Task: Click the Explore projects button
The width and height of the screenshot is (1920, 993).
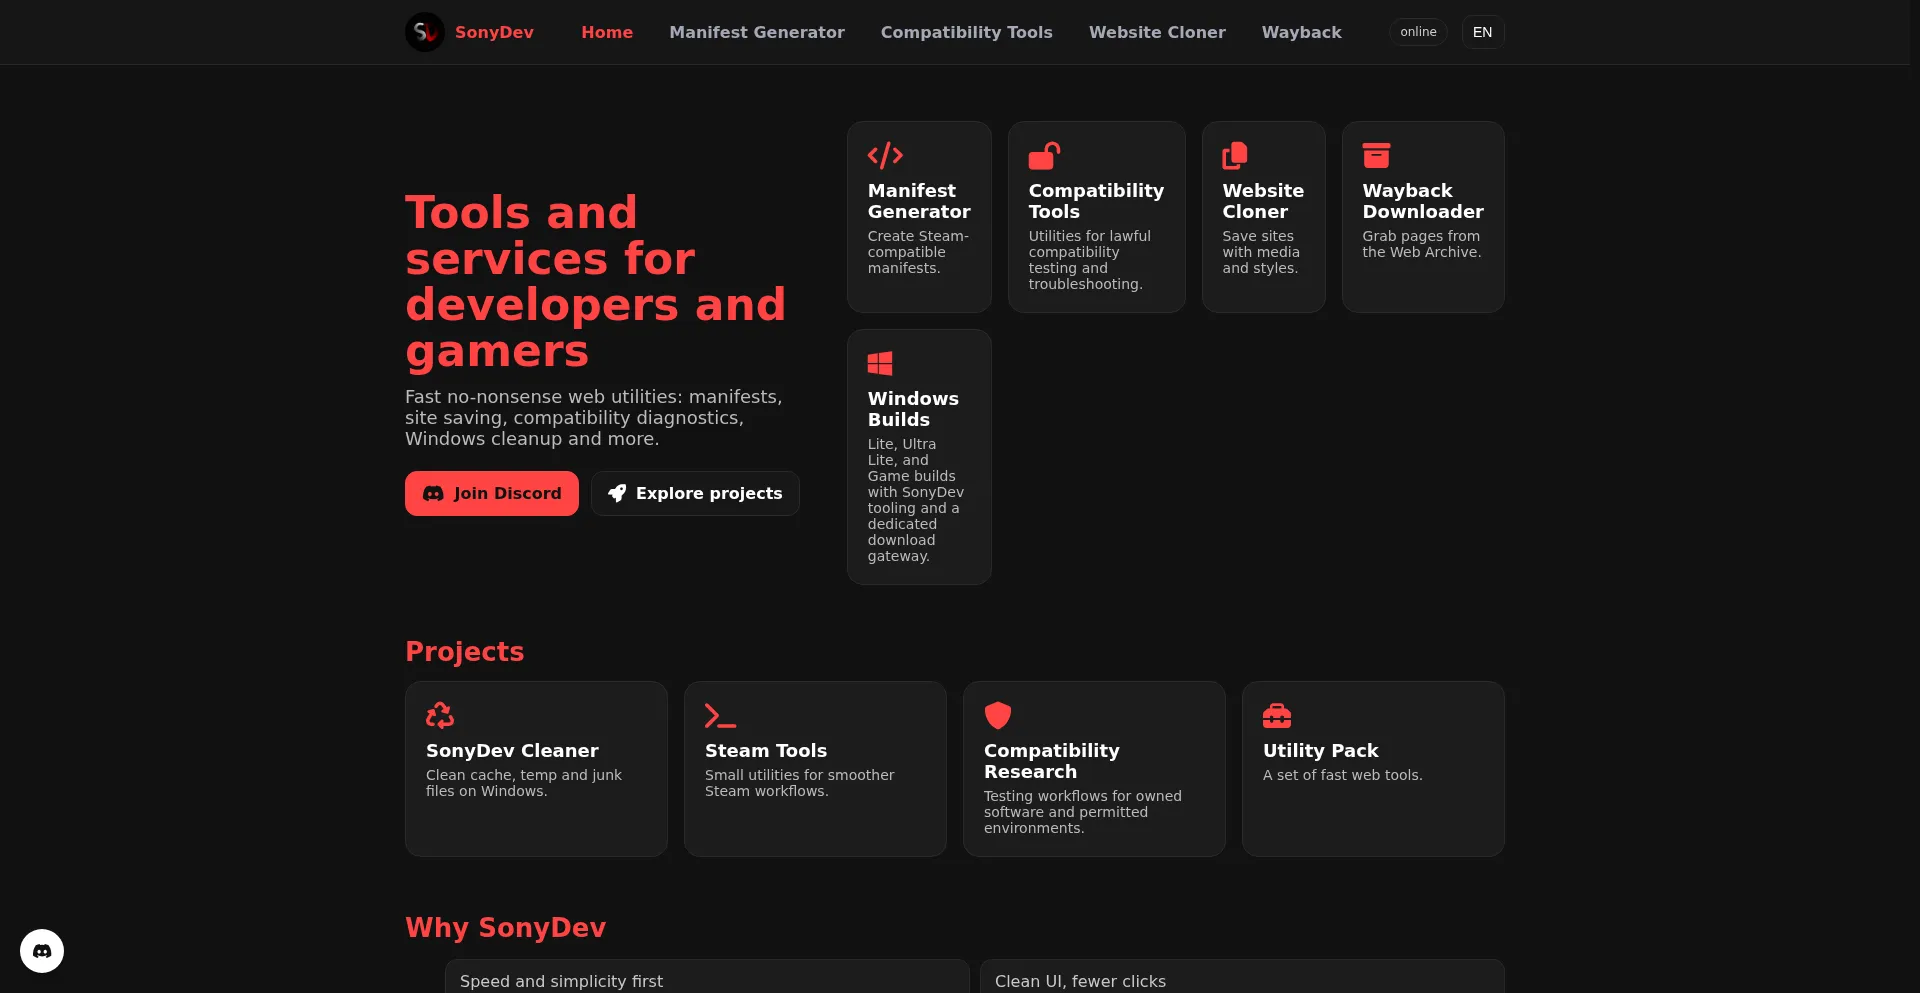Action: [x=695, y=493]
